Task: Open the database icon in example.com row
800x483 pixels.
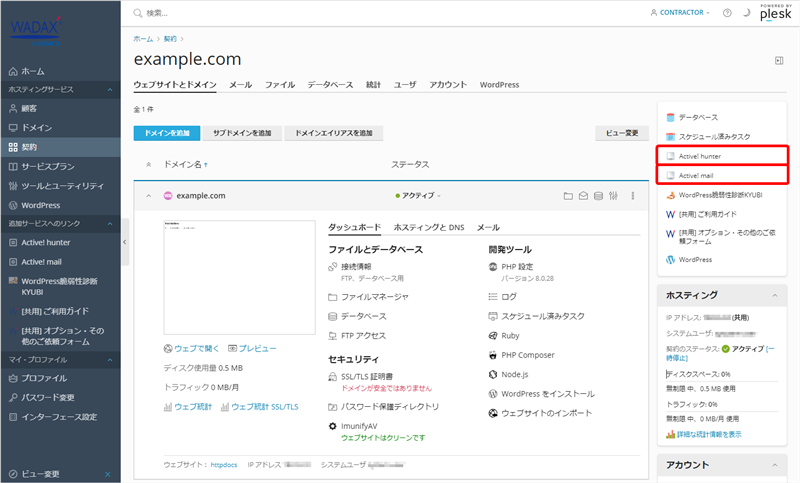Action: pyautogui.click(x=599, y=196)
